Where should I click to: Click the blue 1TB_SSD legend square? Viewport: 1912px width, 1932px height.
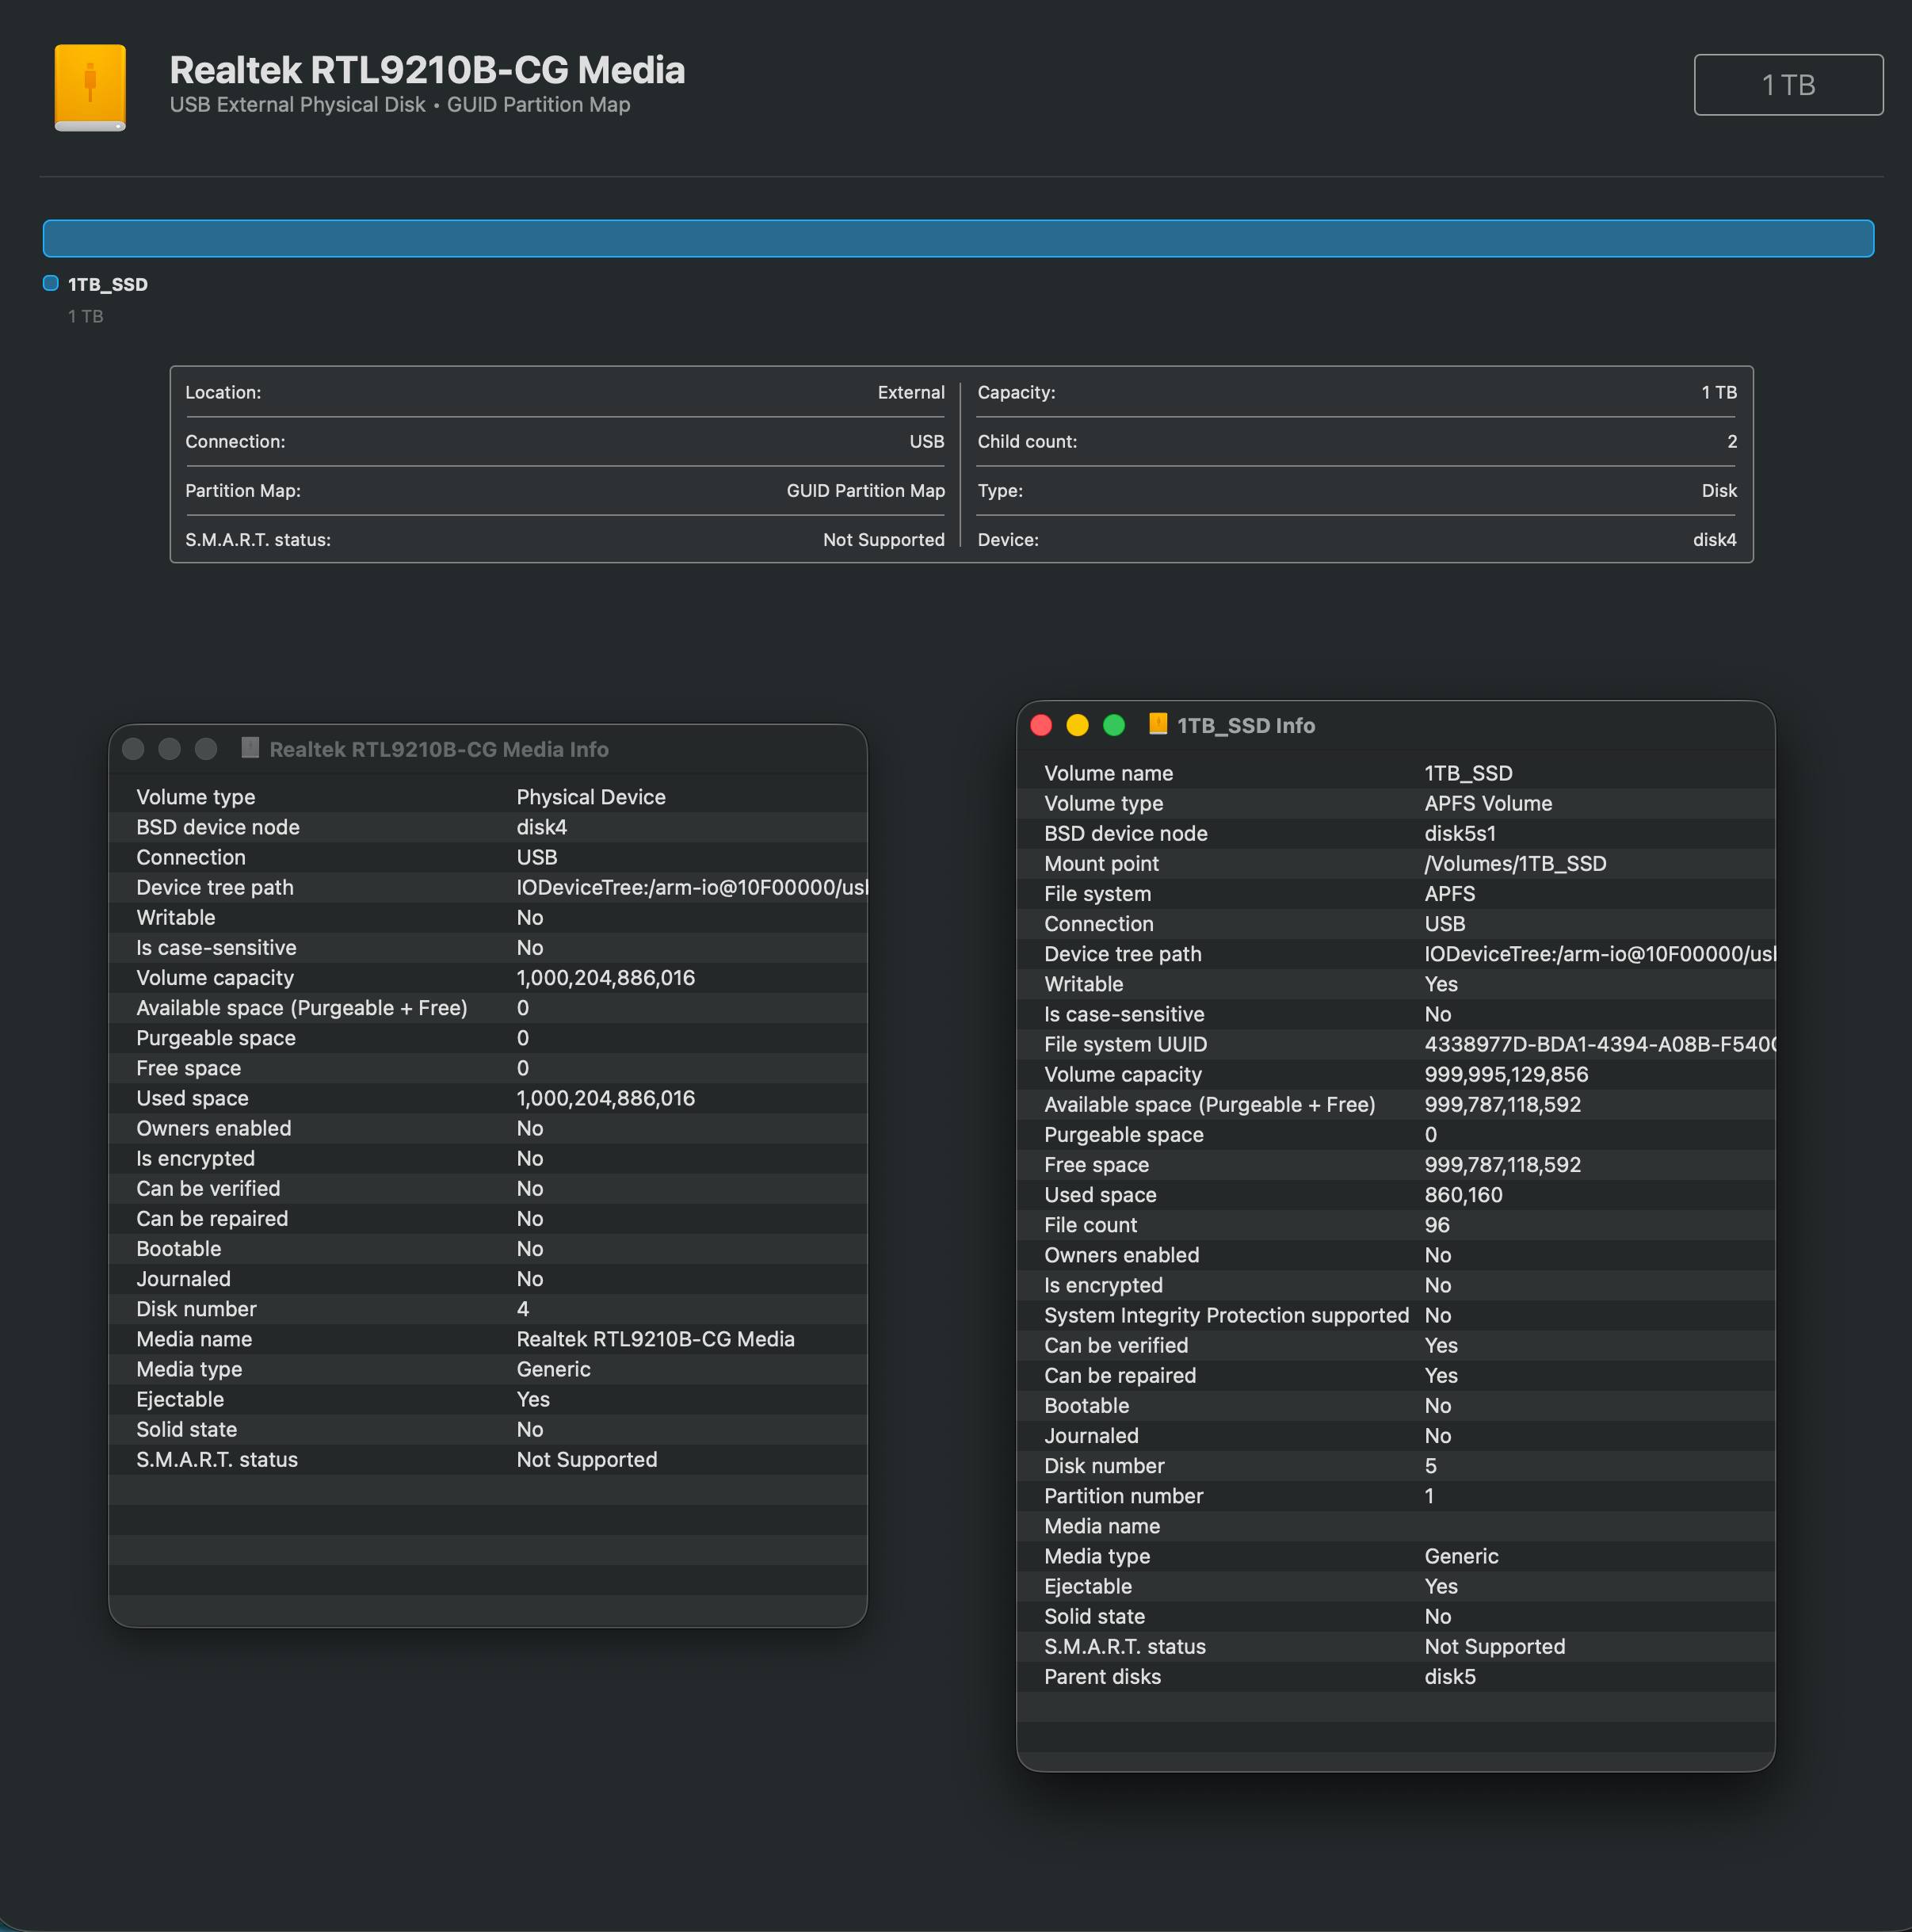click(51, 283)
